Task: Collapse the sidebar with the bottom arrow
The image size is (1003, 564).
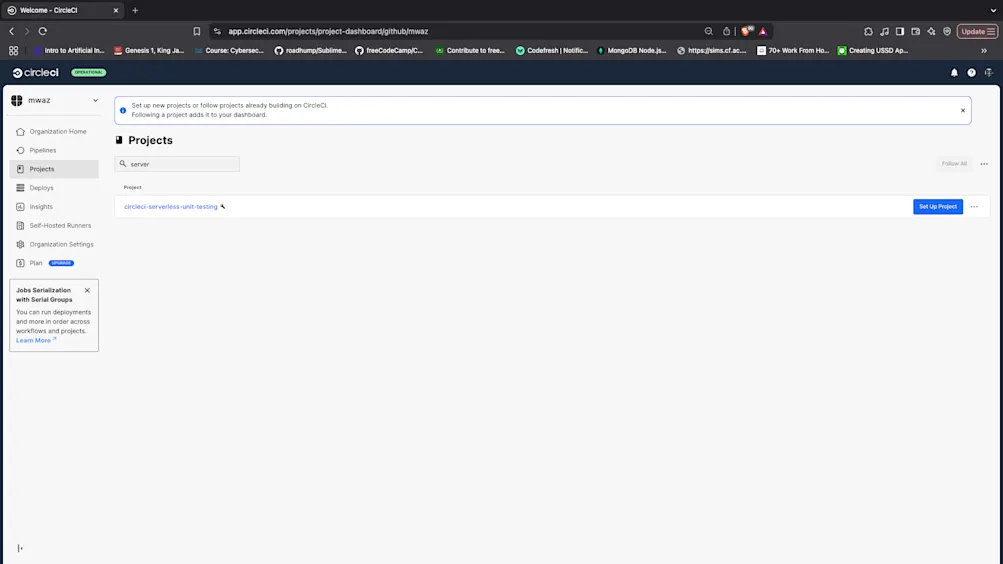Action: 20,548
